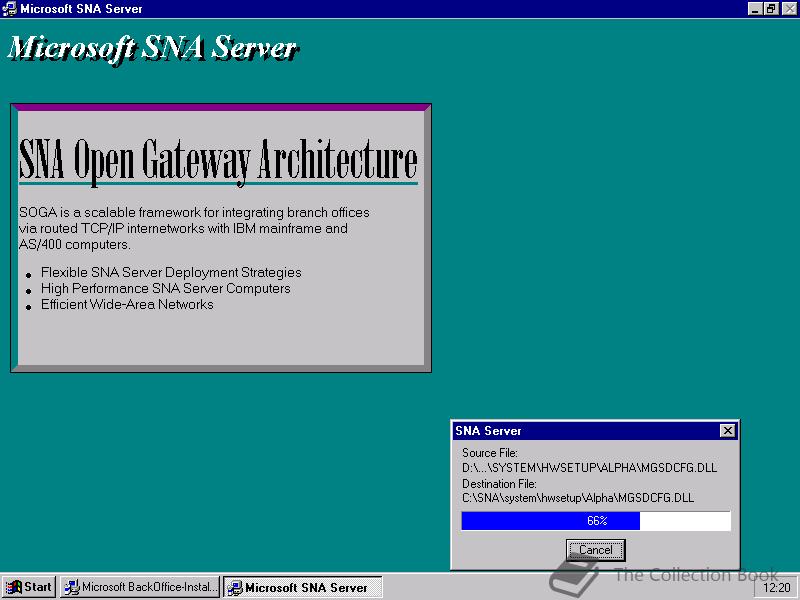Close the SNA Server progress dialog
Screen dimensions: 800x600
pos(728,431)
